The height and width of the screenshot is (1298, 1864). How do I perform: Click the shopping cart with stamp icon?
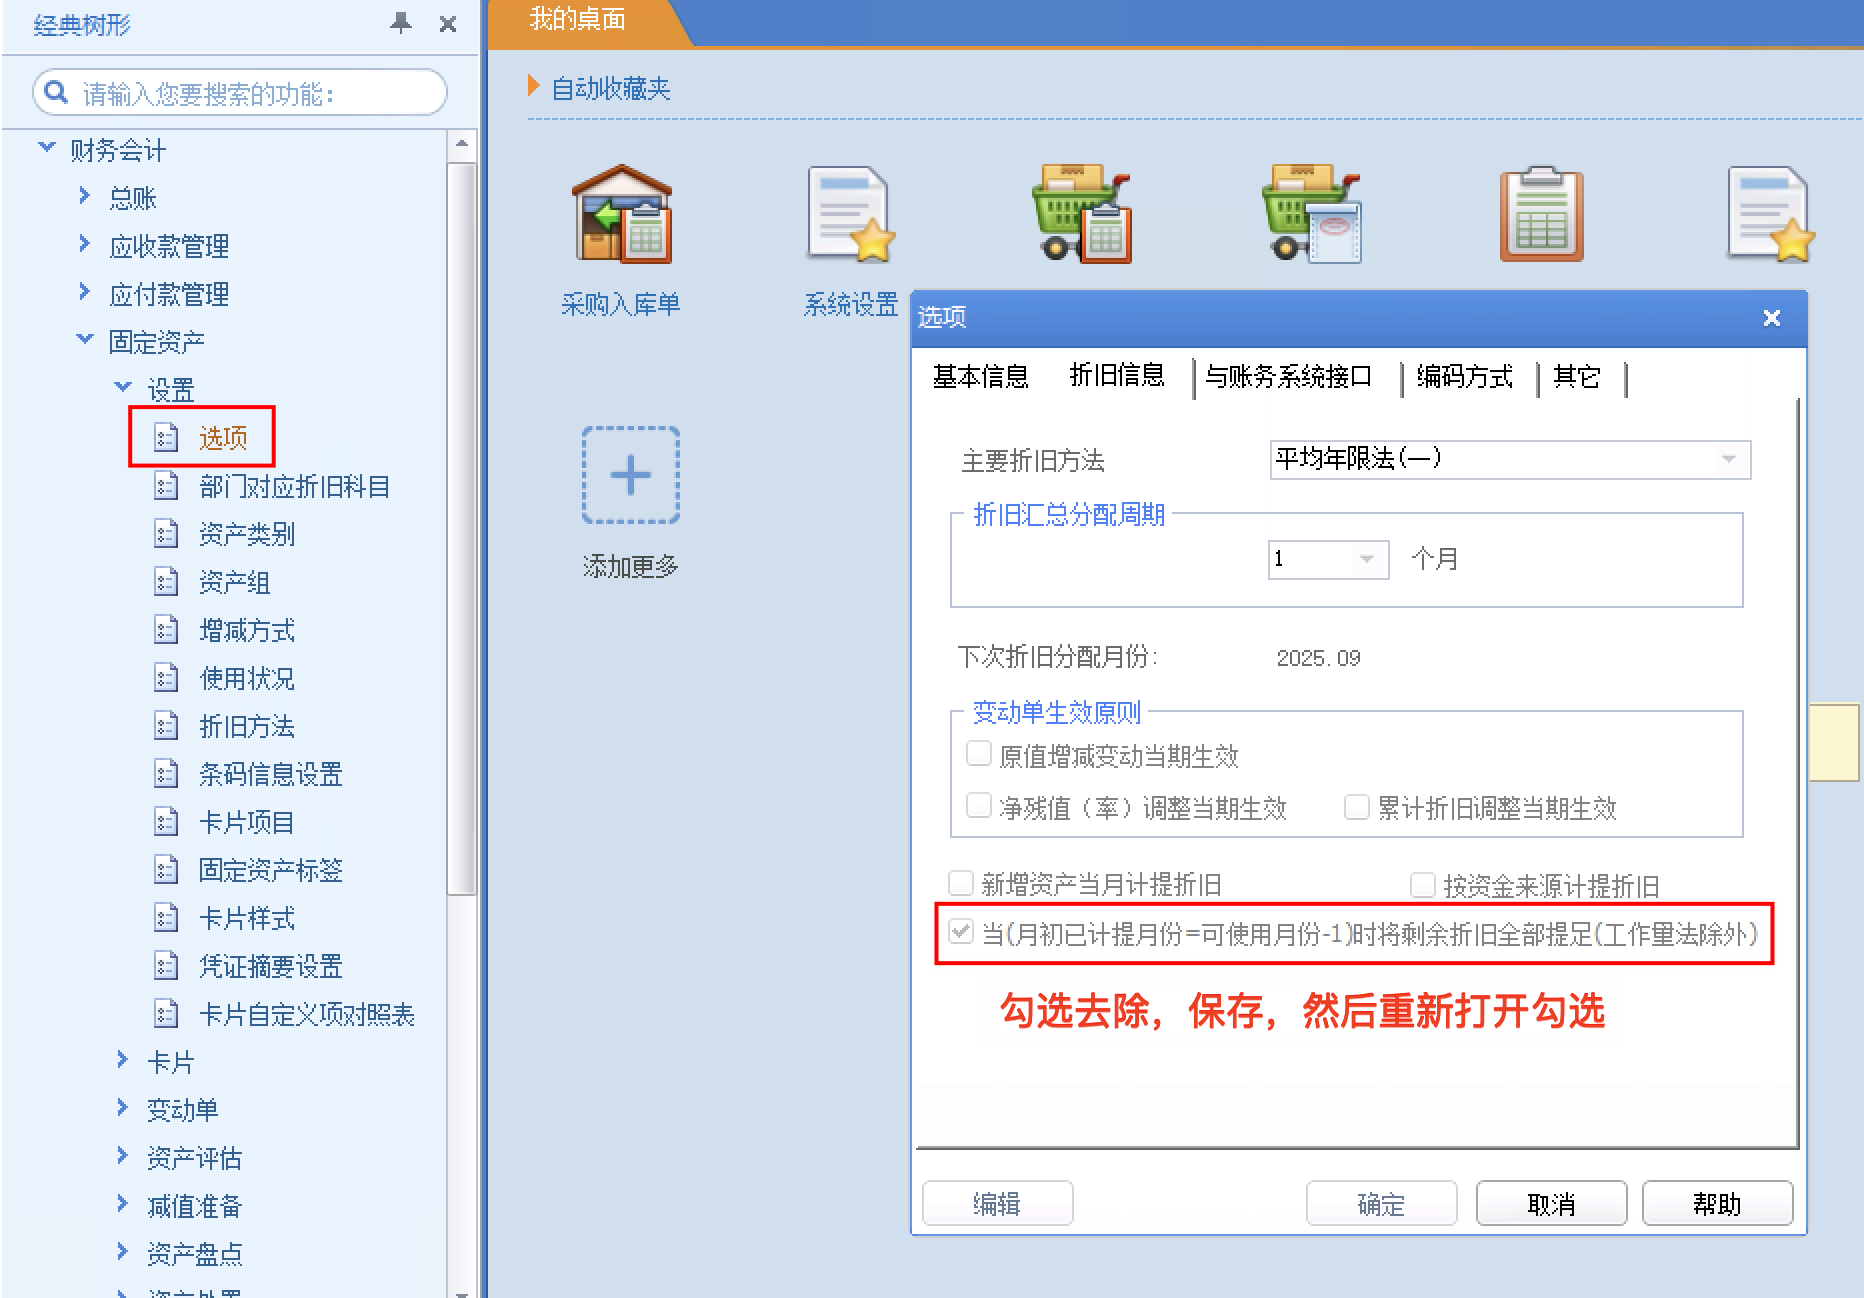(x=1311, y=214)
